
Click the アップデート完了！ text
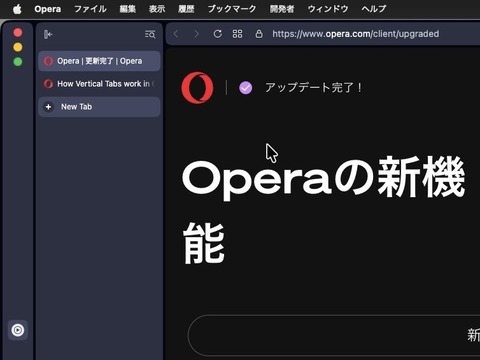tap(313, 88)
